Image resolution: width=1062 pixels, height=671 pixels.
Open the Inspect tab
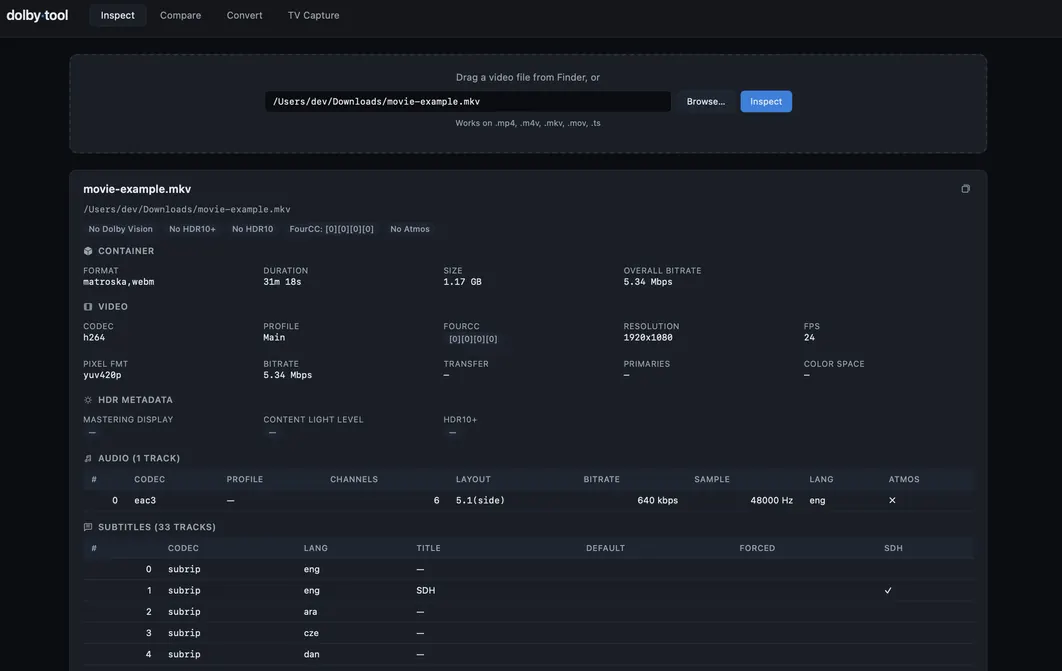tap(118, 15)
